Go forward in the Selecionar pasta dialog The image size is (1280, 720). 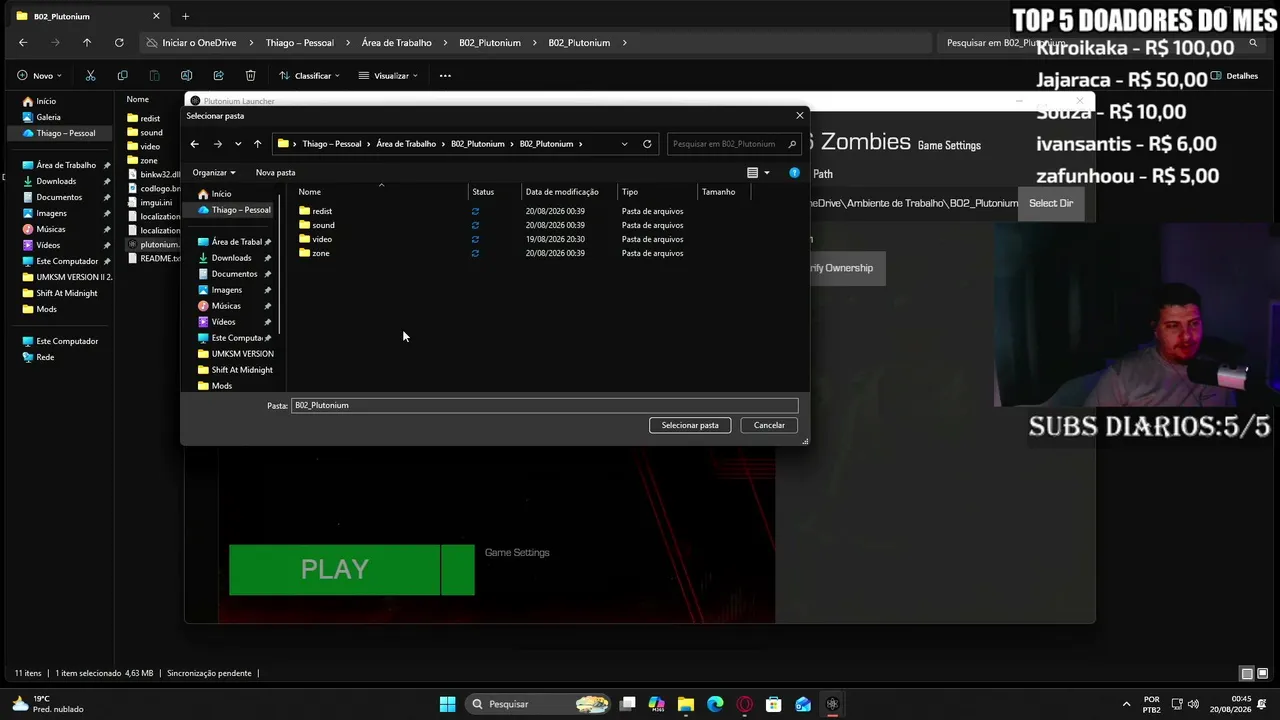coord(217,144)
